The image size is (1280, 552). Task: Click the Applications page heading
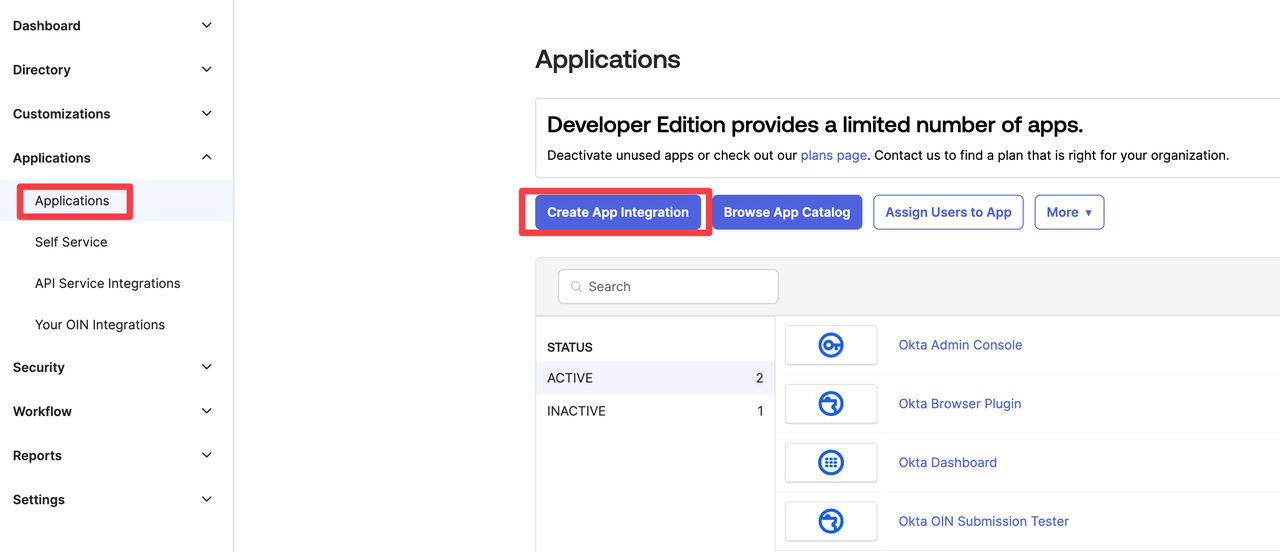608,59
